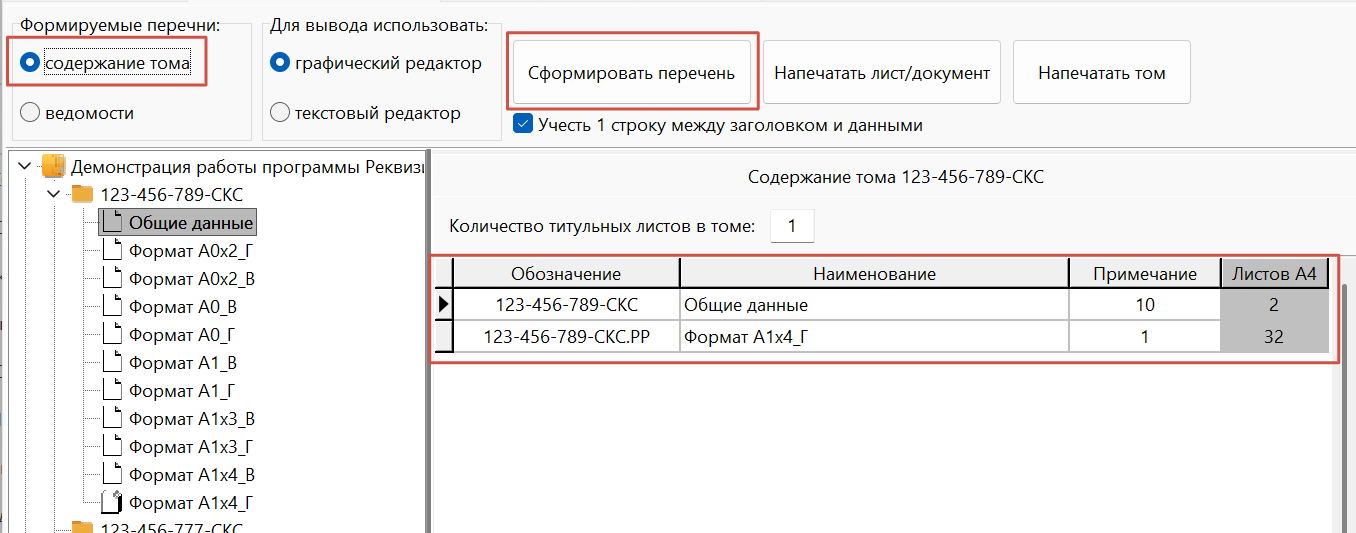
Task: Choose «графический редактор» for output
Action: tap(280, 63)
